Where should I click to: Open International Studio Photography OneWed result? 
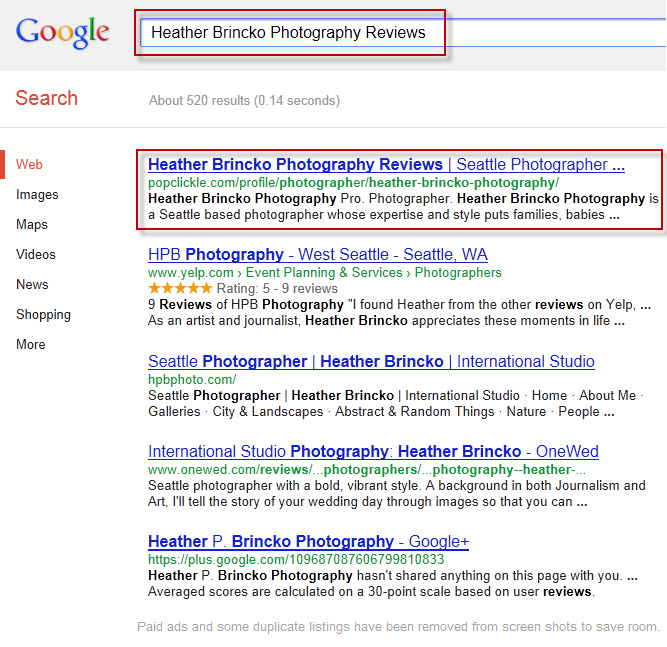[373, 451]
